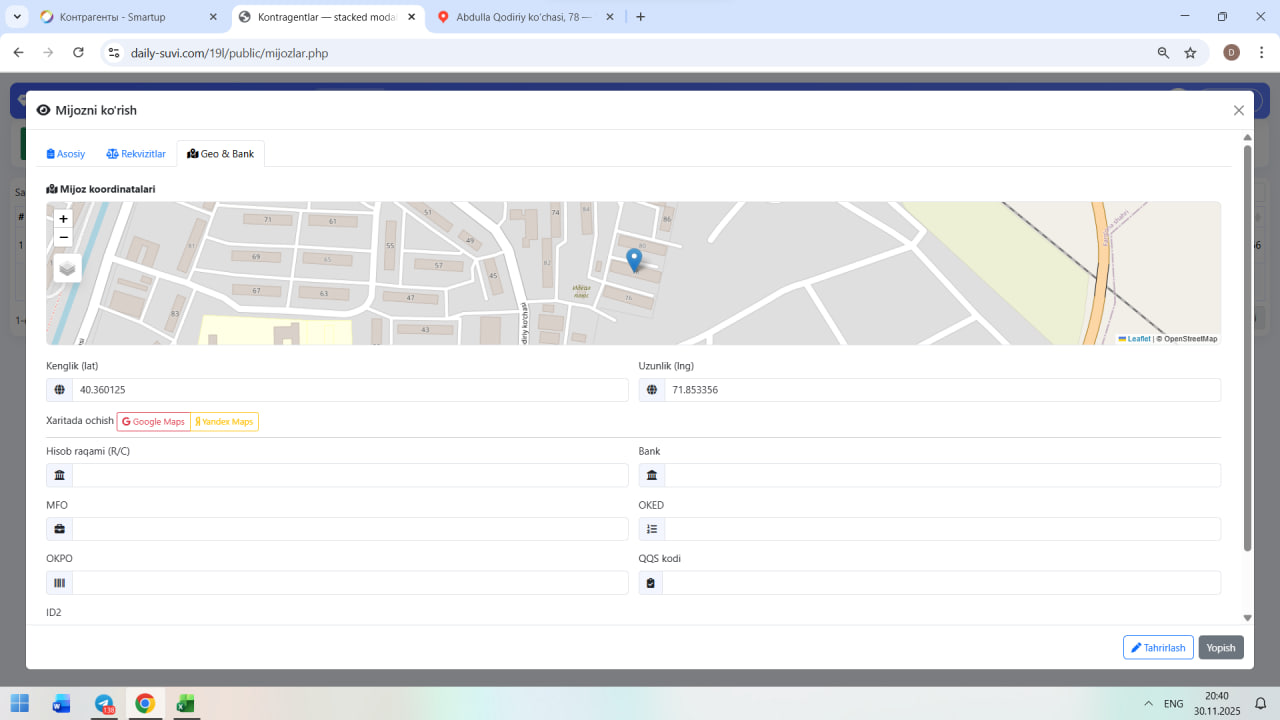Bookmark this page with the star icon

pos(1190,53)
